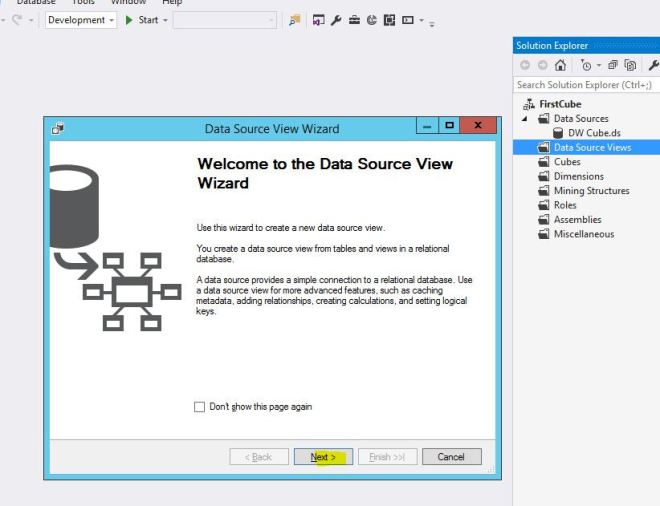The height and width of the screenshot is (506, 660).
Task: Collapse the Data Sources tree node
Action: tap(526, 119)
